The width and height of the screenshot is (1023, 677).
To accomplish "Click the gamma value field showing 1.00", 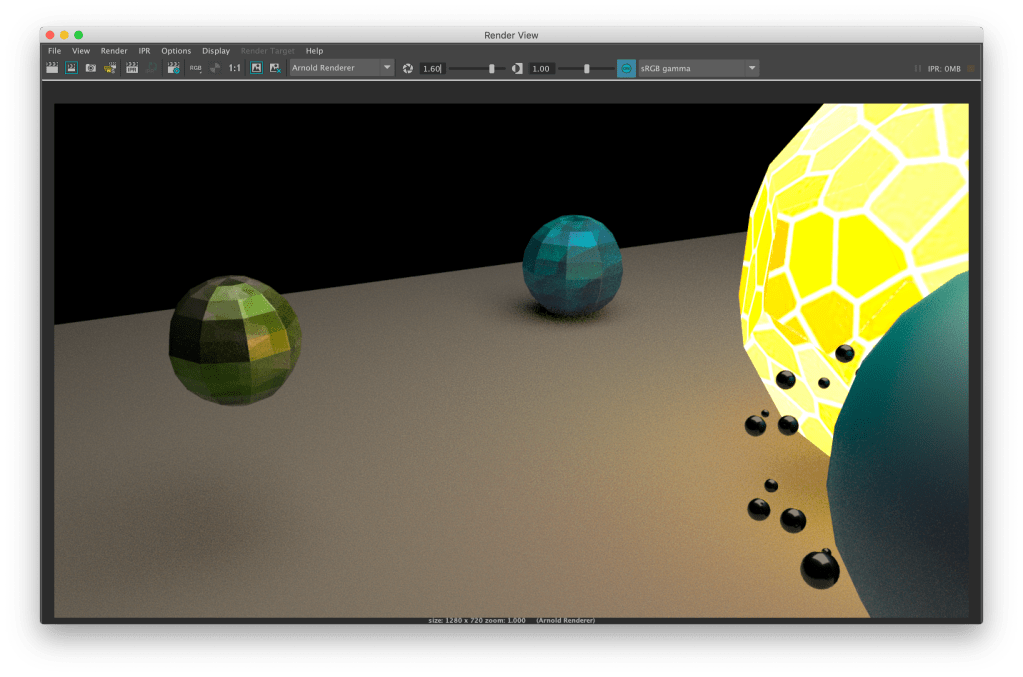I will [x=541, y=68].
